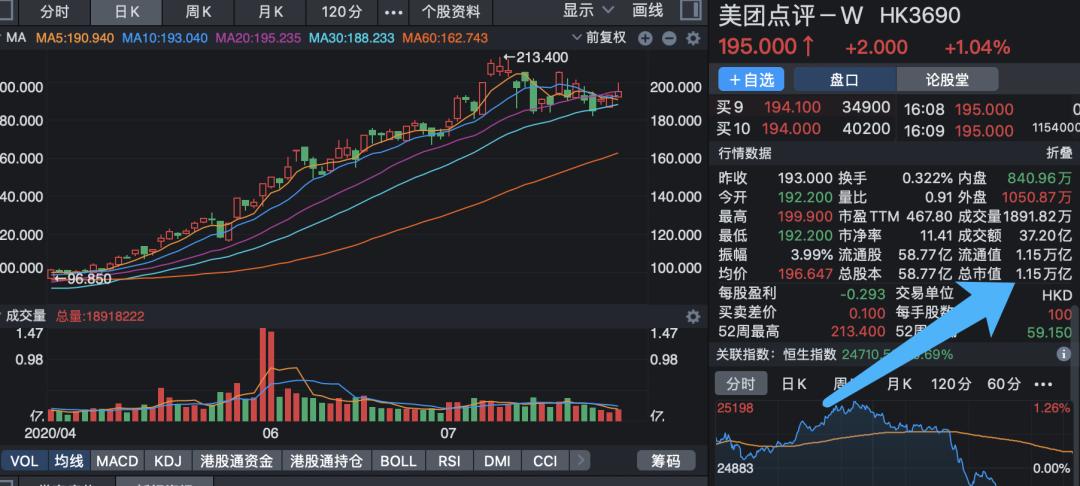The image size is (1080, 486).
Task: Show more indicator tabs with right arrow
Action: point(581,461)
